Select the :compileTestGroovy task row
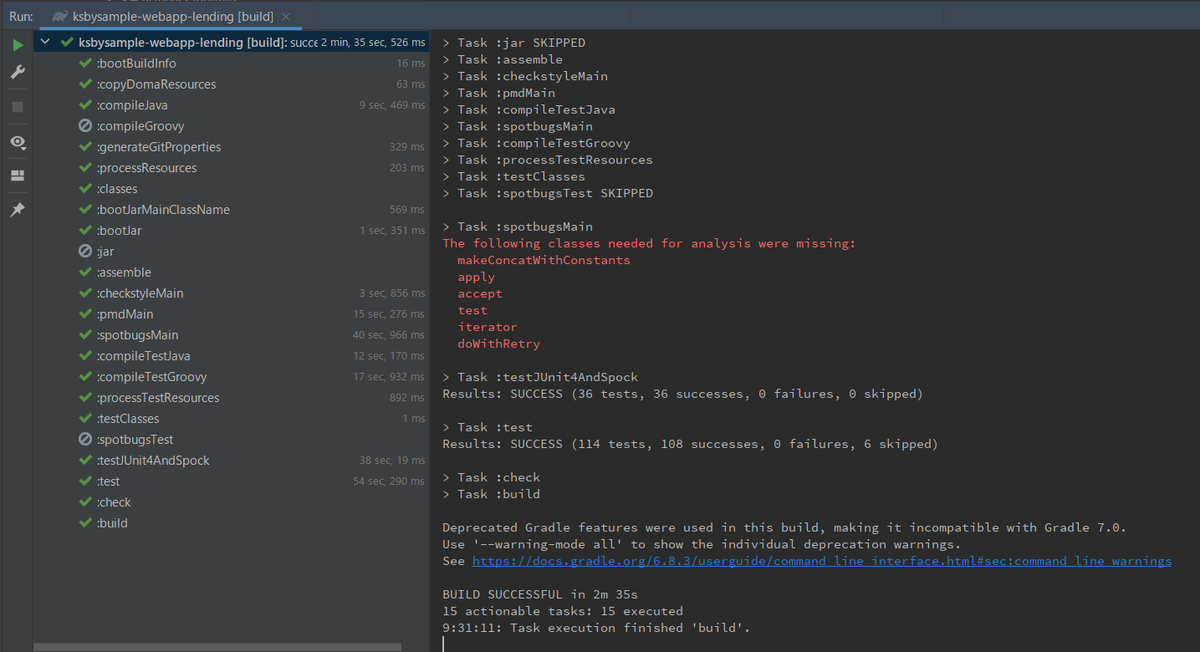 231,377
